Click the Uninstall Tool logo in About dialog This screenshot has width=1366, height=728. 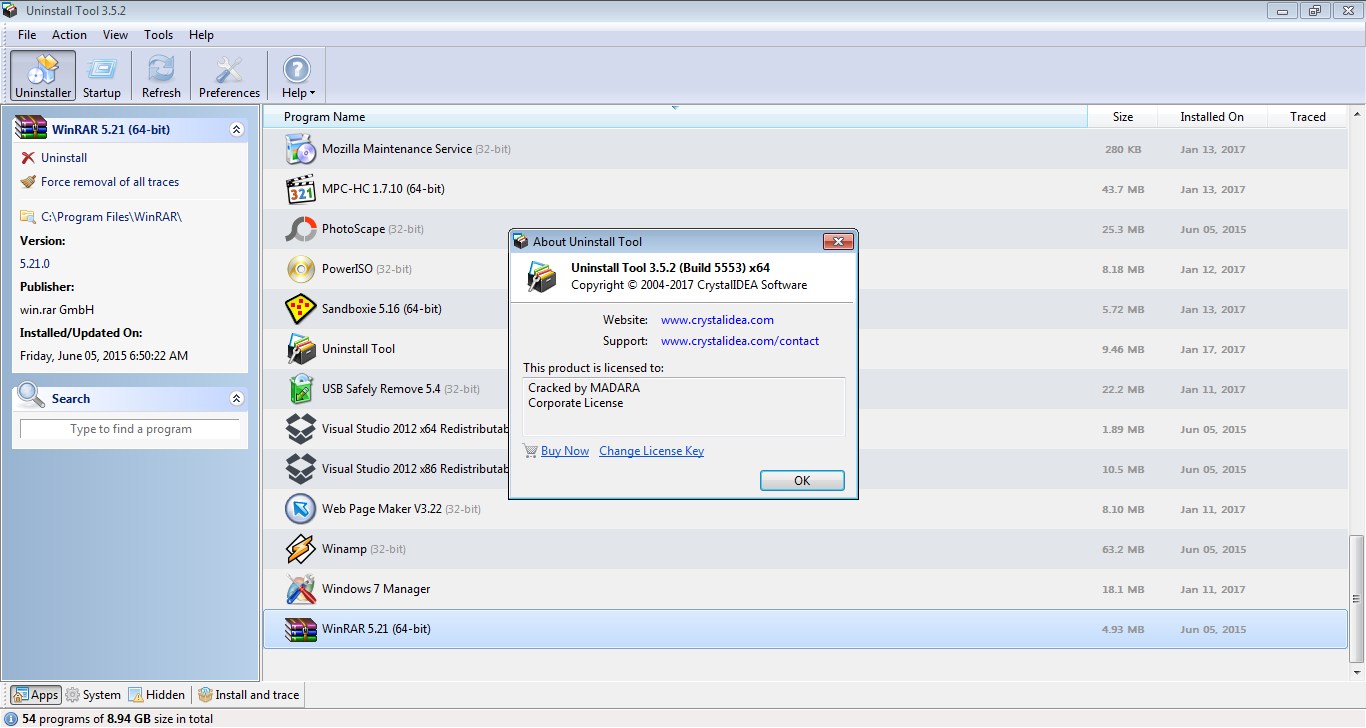541,276
